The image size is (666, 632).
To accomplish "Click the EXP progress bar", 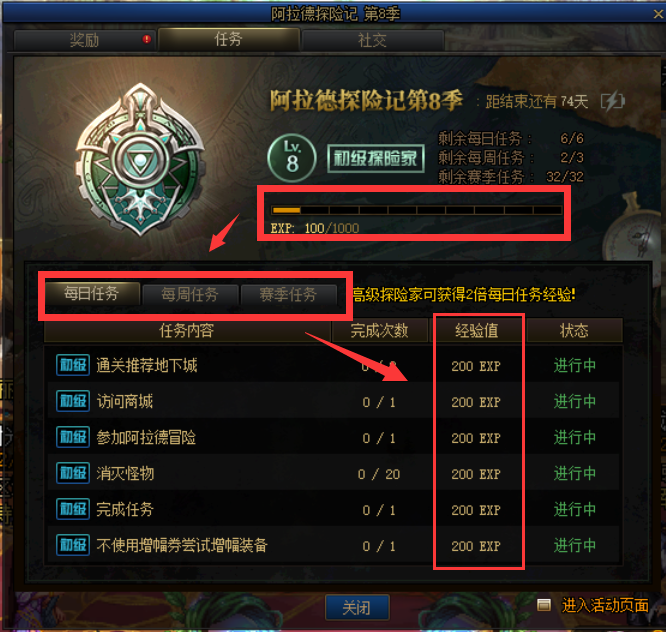I will pos(417,210).
